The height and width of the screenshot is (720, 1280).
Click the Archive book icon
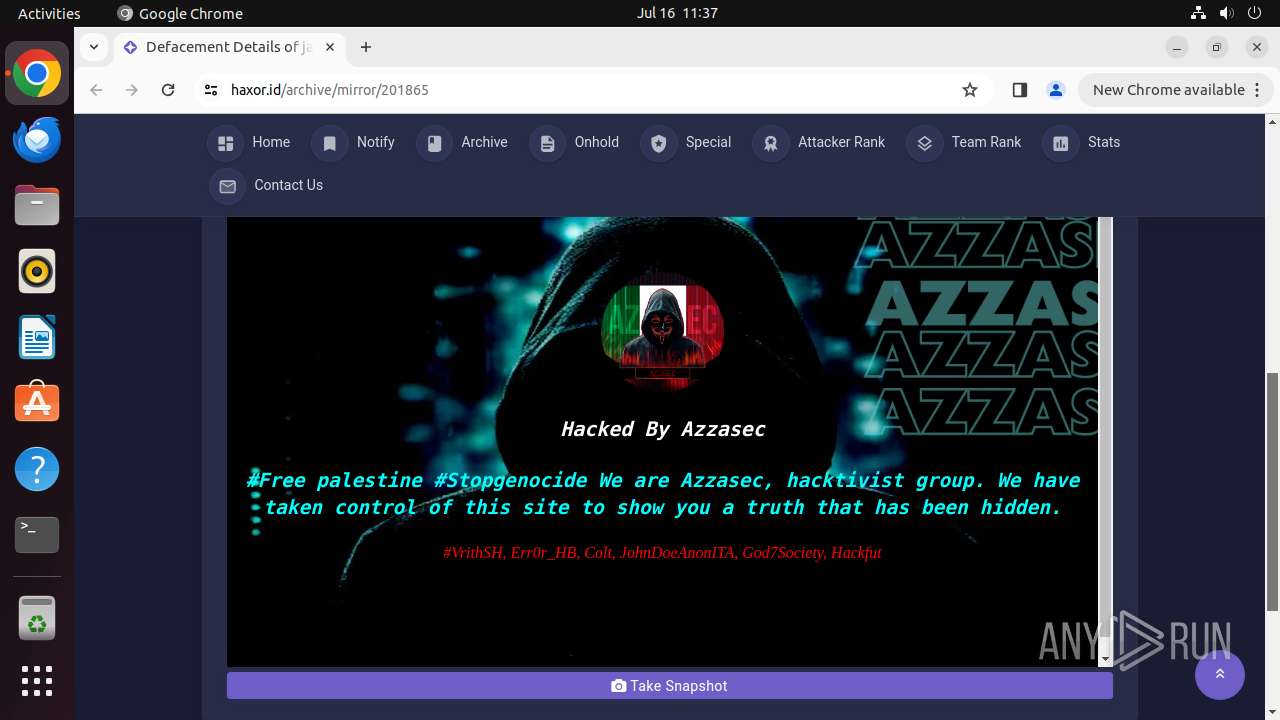434,143
